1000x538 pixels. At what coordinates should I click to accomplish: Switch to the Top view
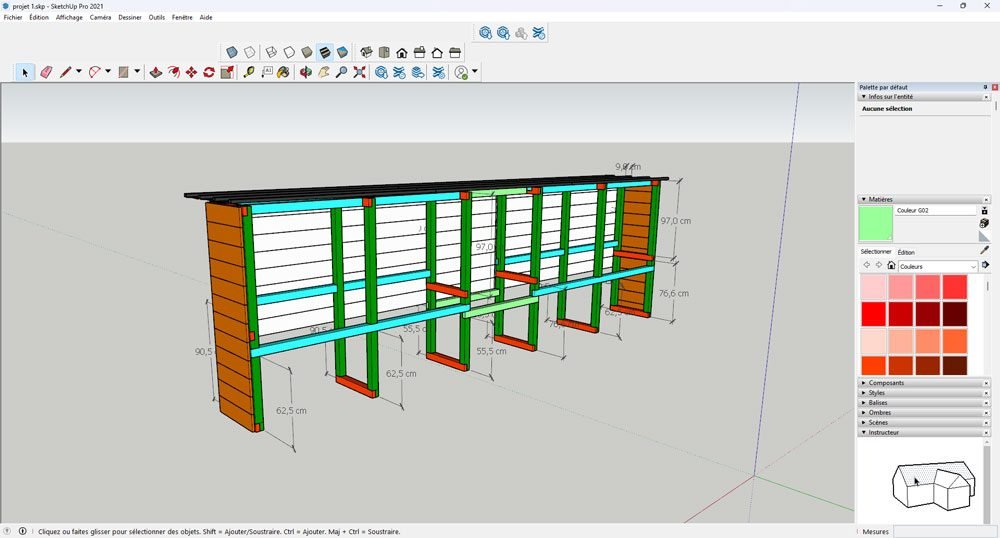tap(384, 52)
